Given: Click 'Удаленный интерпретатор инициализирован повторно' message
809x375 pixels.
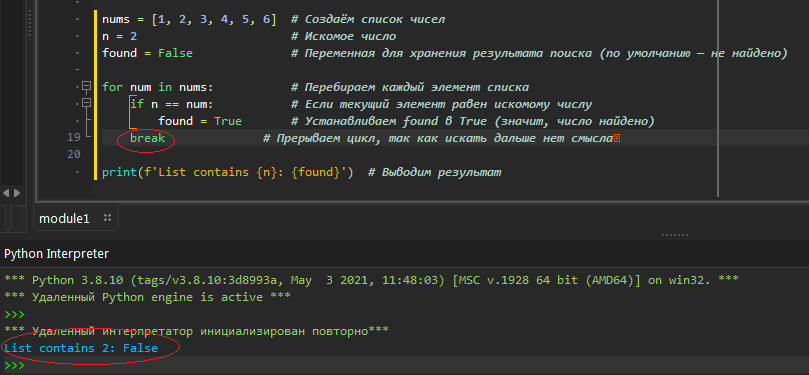Looking at the screenshot, I should [196, 331].
